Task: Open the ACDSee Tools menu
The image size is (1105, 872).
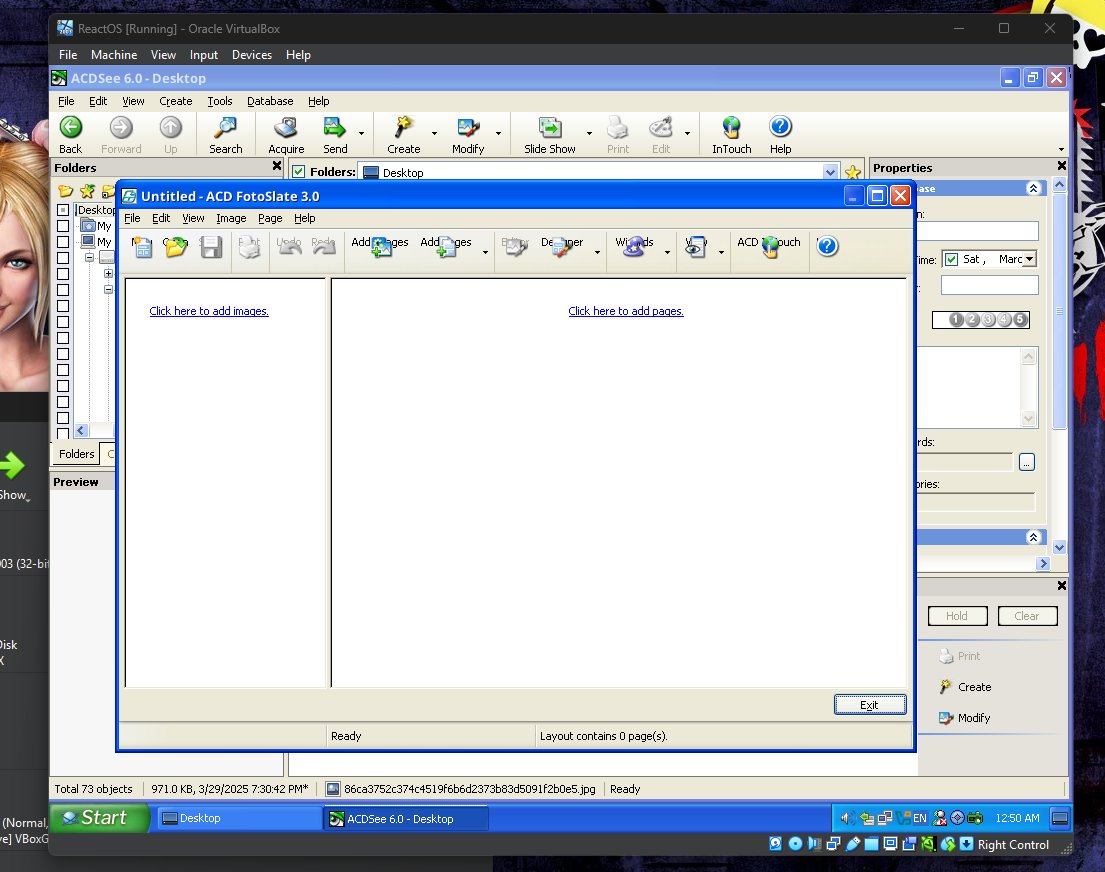Action: click(x=220, y=102)
